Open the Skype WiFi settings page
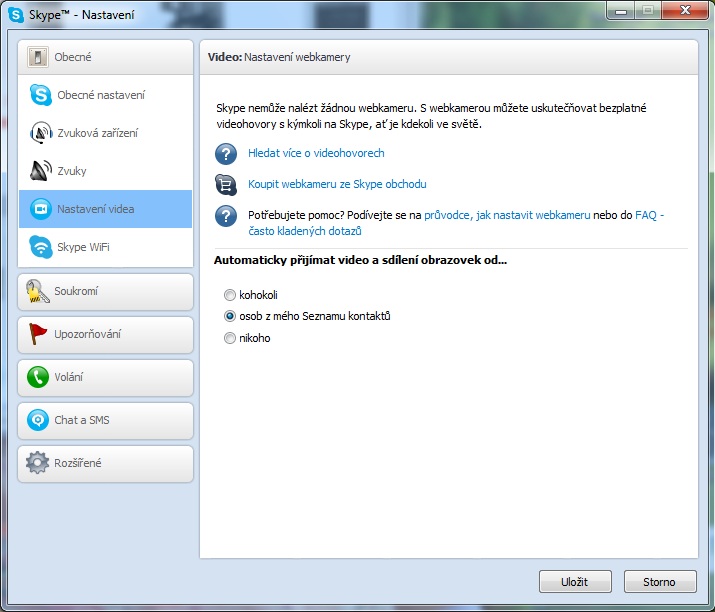This screenshot has width=715, height=612. 105,247
